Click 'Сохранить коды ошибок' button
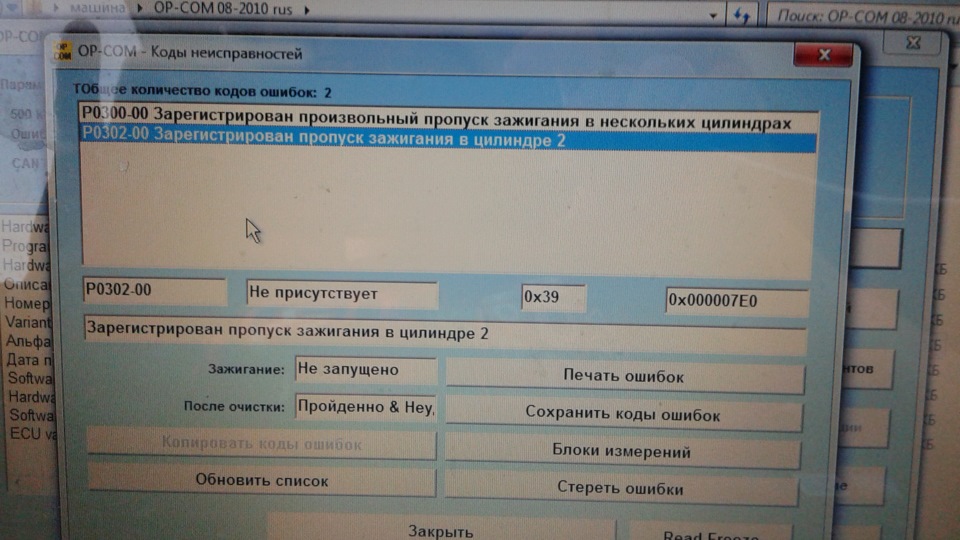The width and height of the screenshot is (960, 540). pyautogui.click(x=624, y=415)
